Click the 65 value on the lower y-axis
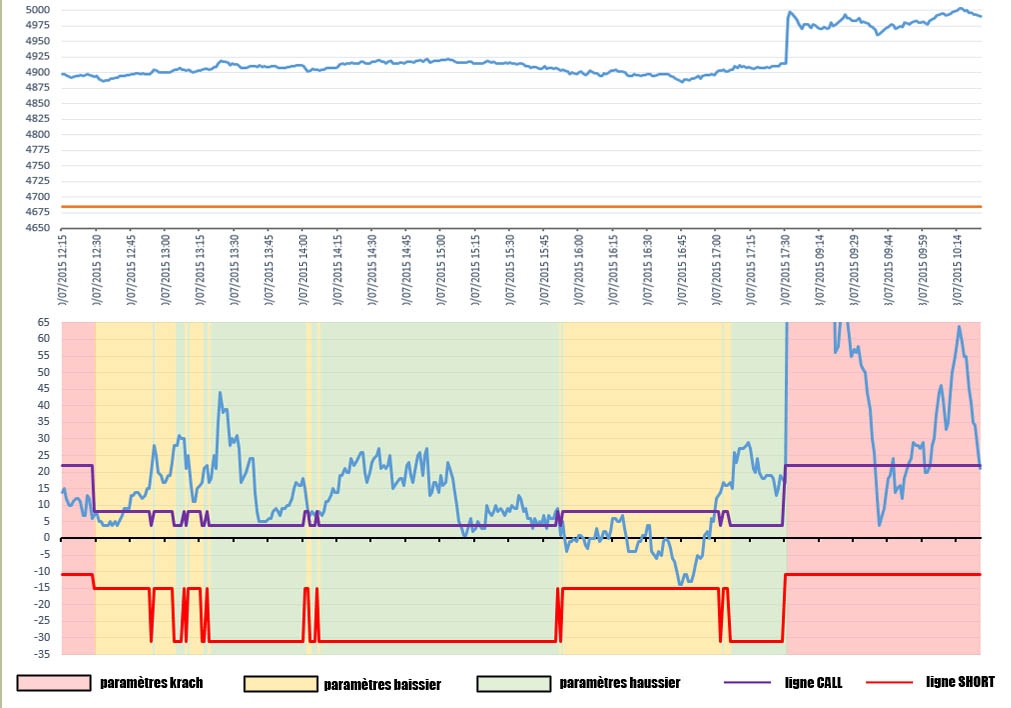 44,322
